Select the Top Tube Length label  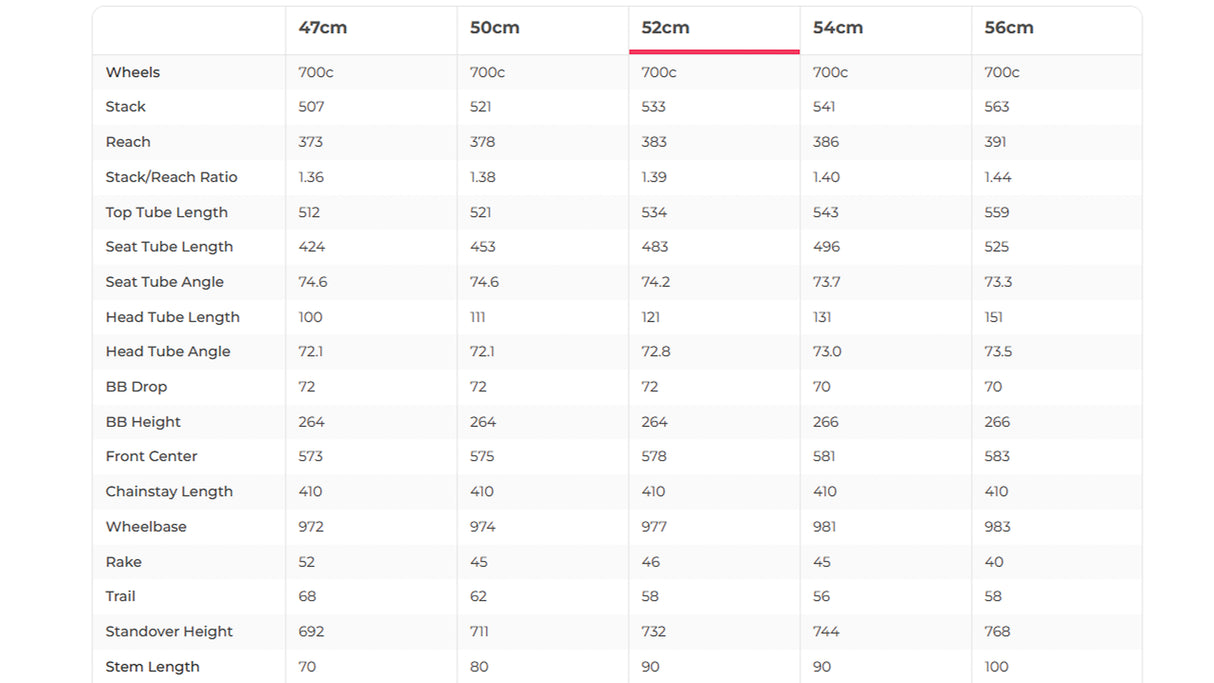pos(167,212)
